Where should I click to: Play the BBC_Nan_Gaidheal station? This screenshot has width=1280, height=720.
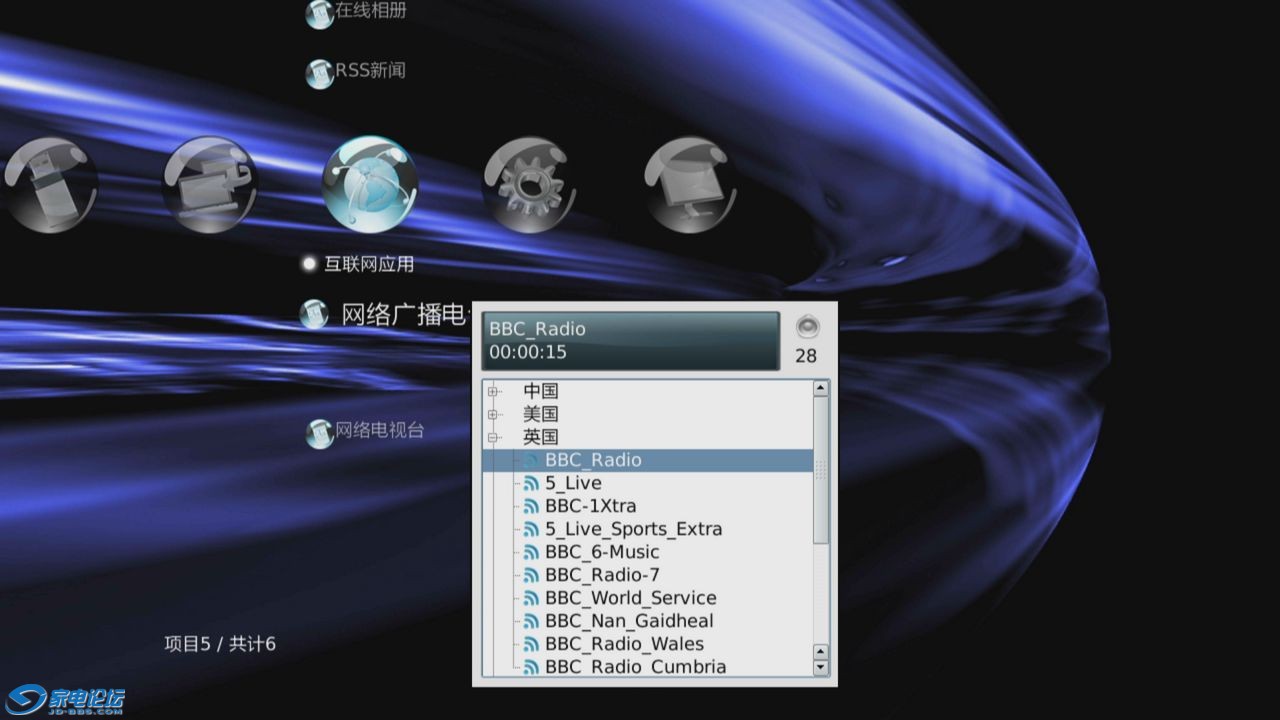629,621
